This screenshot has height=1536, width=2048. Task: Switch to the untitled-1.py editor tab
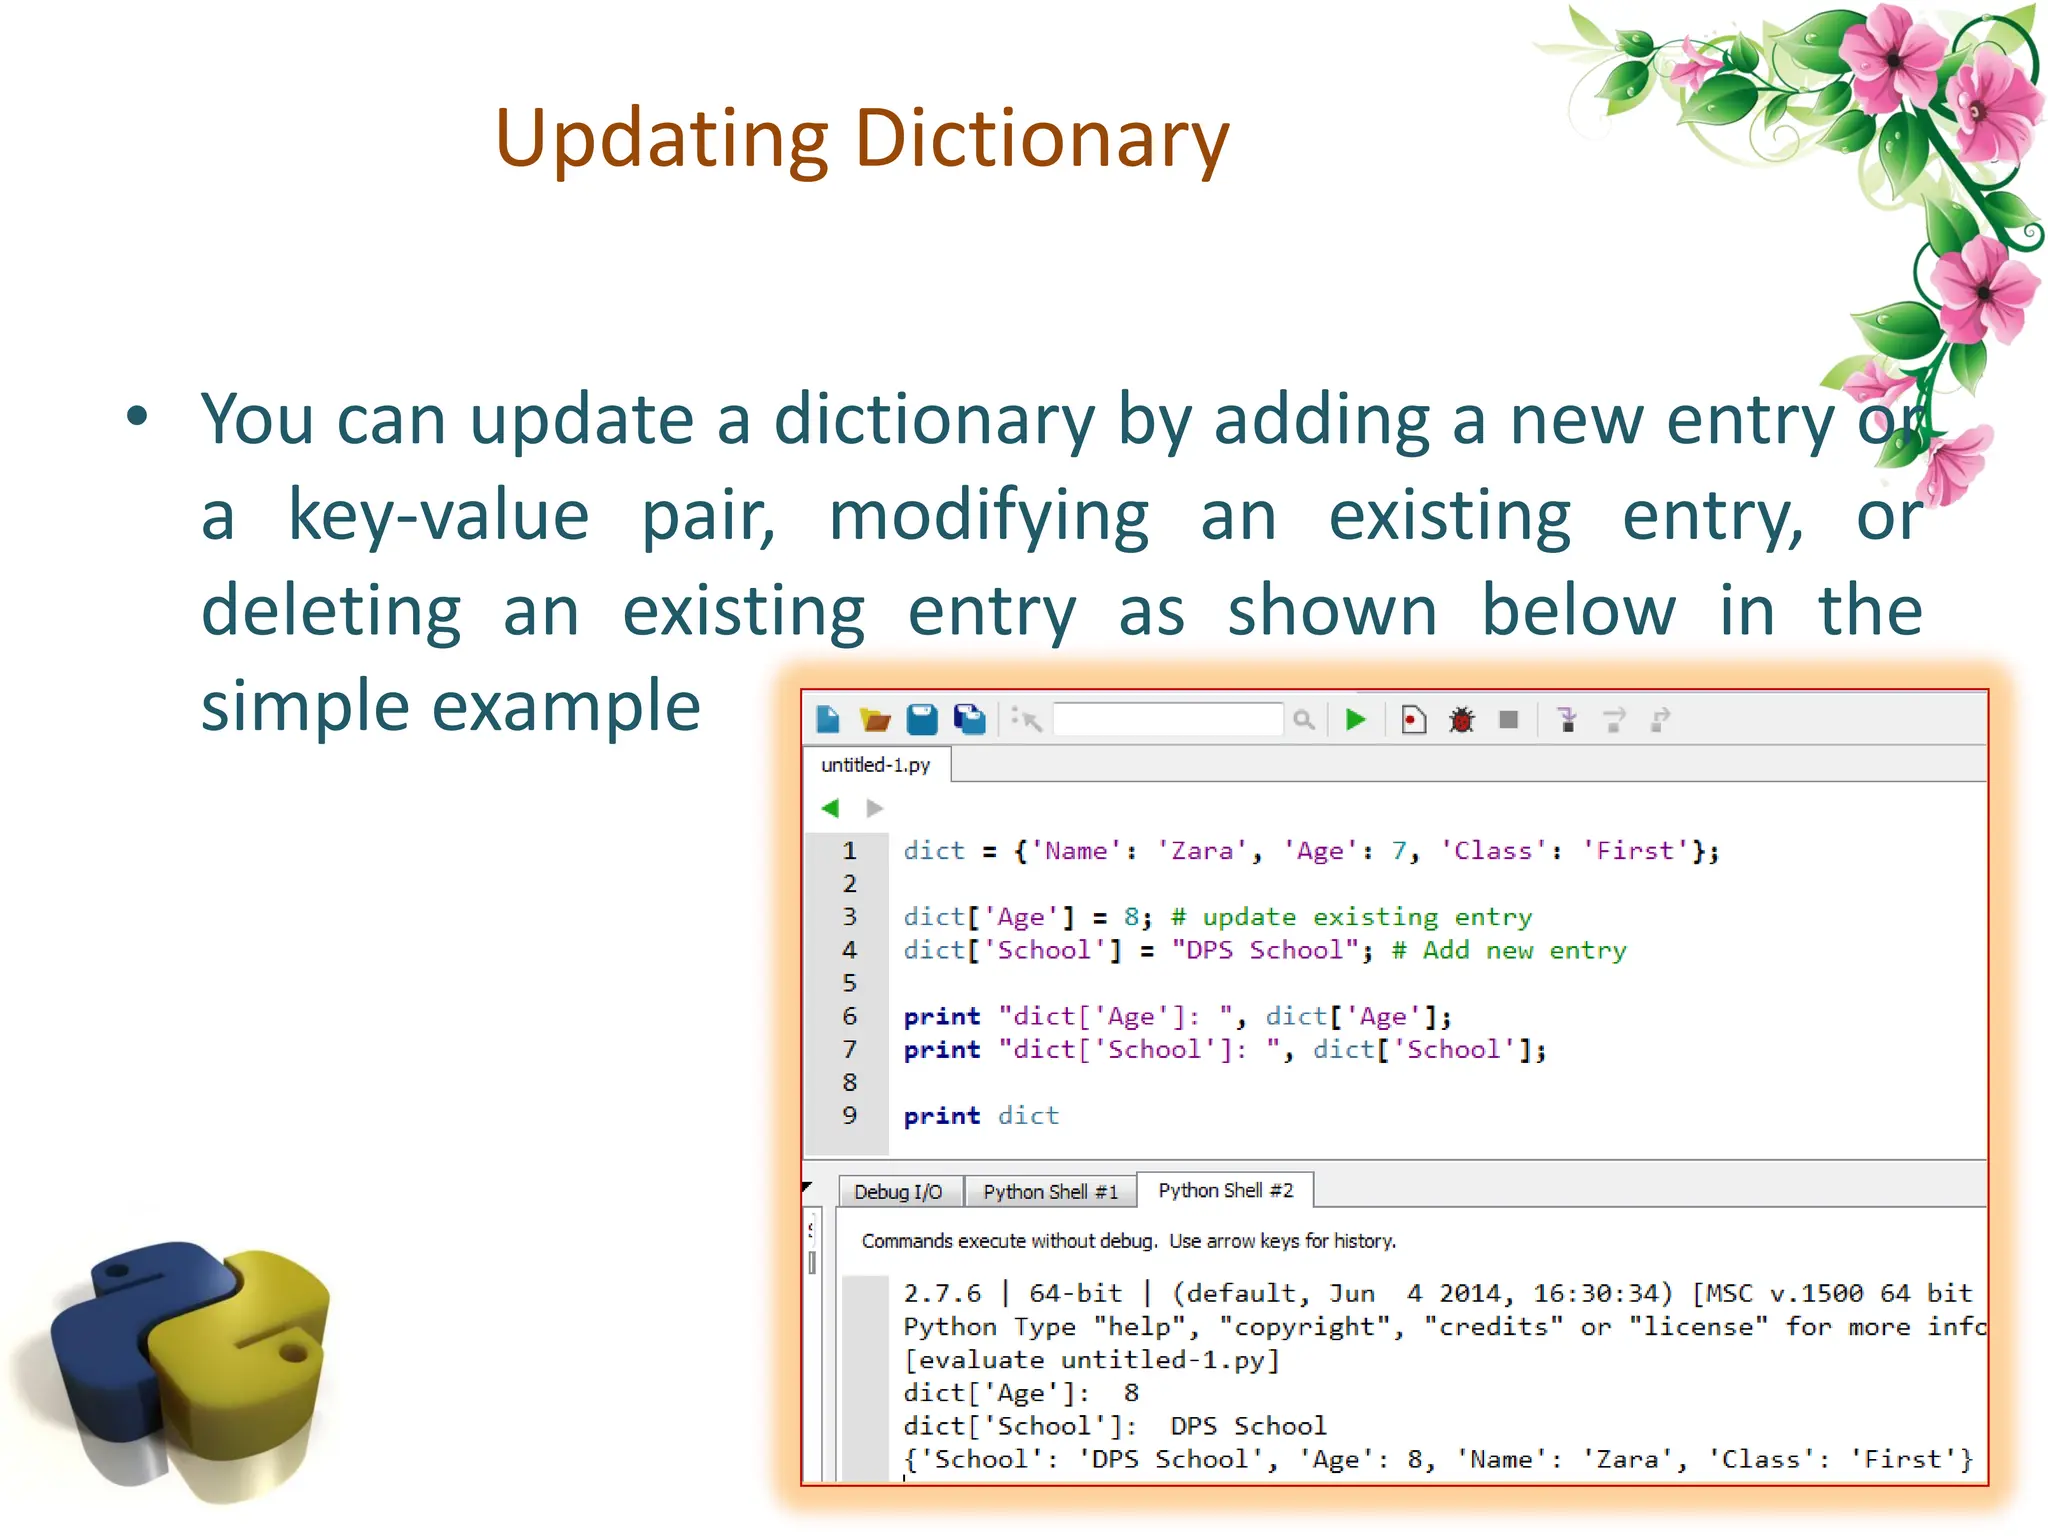point(875,765)
